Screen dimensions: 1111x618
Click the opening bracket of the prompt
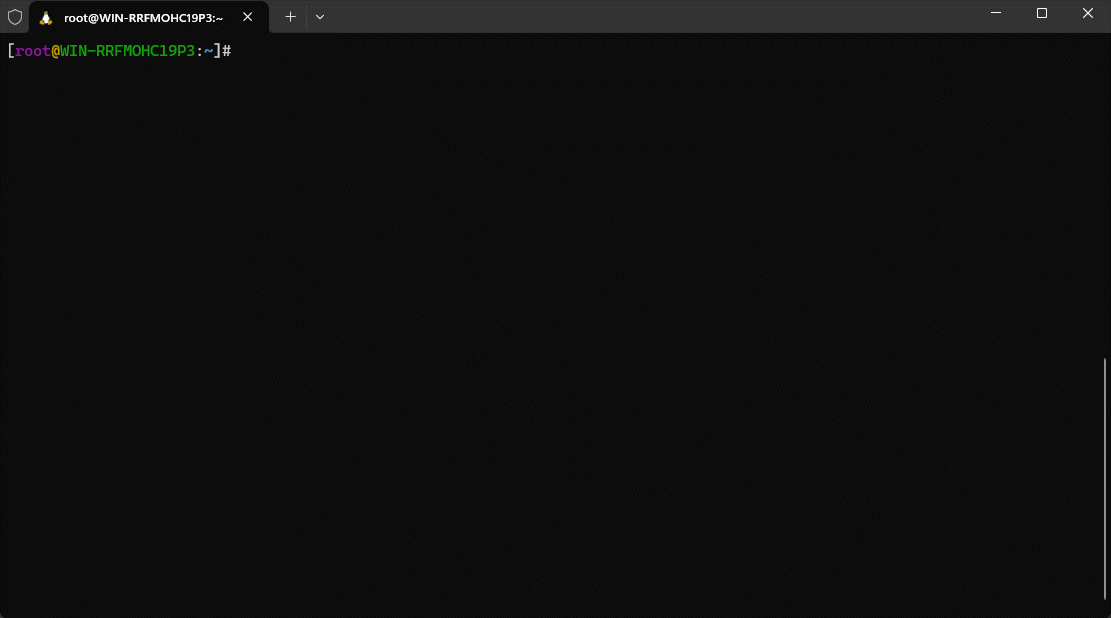(10, 51)
